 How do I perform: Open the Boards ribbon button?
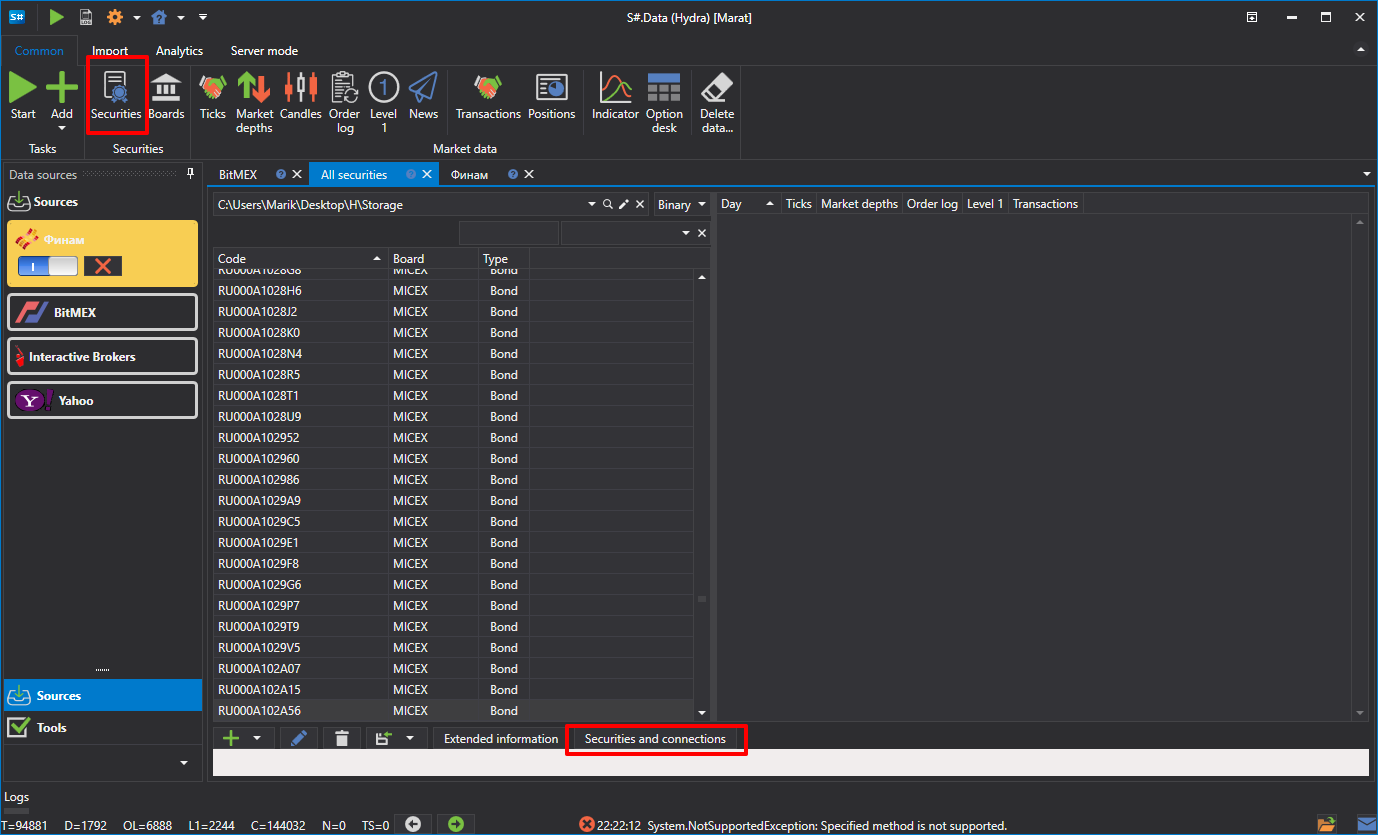point(166,98)
